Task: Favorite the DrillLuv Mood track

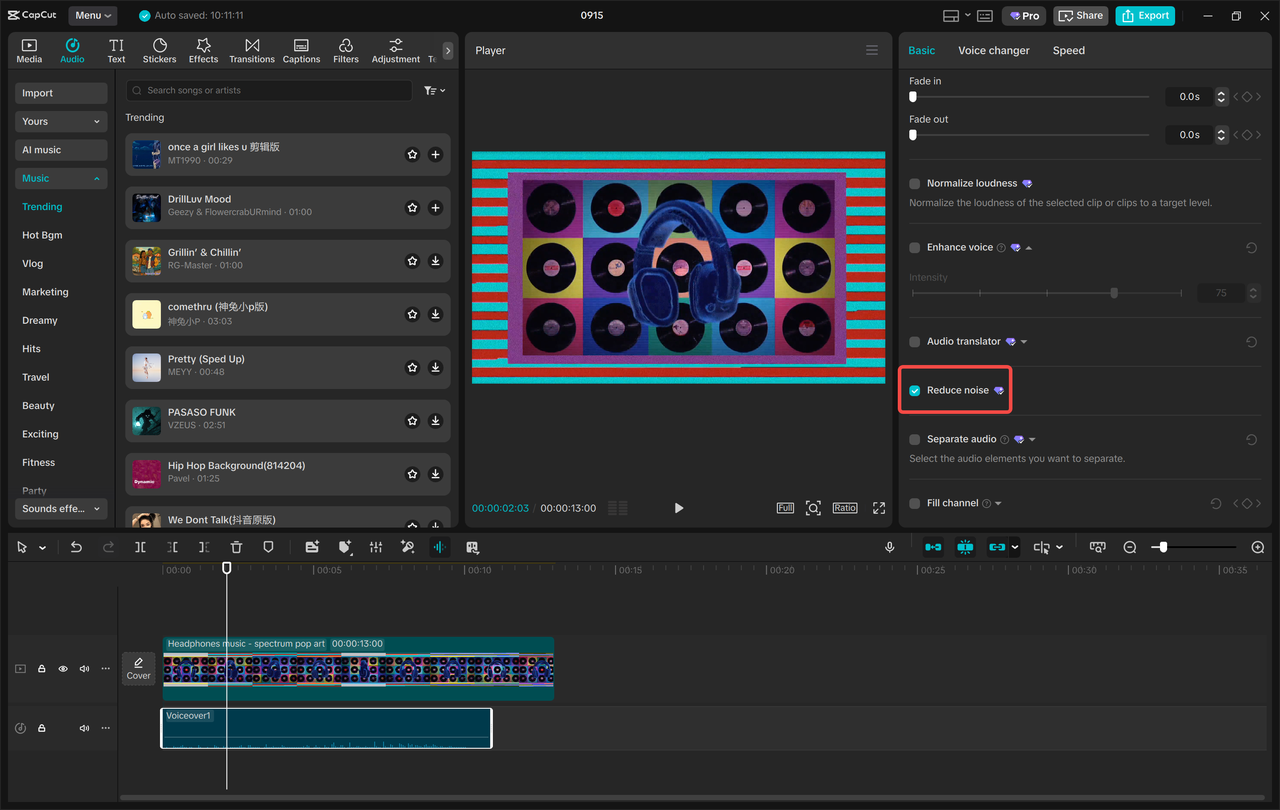Action: coord(412,208)
